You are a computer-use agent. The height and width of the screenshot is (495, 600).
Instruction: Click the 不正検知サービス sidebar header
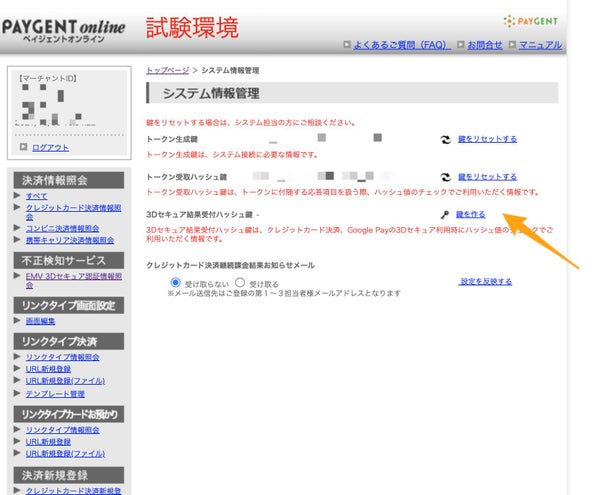pyautogui.click(x=69, y=261)
